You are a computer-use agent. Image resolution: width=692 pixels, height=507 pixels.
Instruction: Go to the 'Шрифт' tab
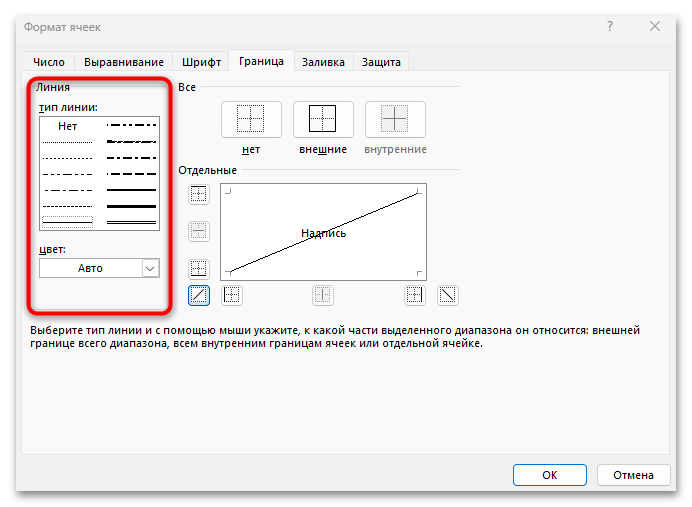point(200,62)
